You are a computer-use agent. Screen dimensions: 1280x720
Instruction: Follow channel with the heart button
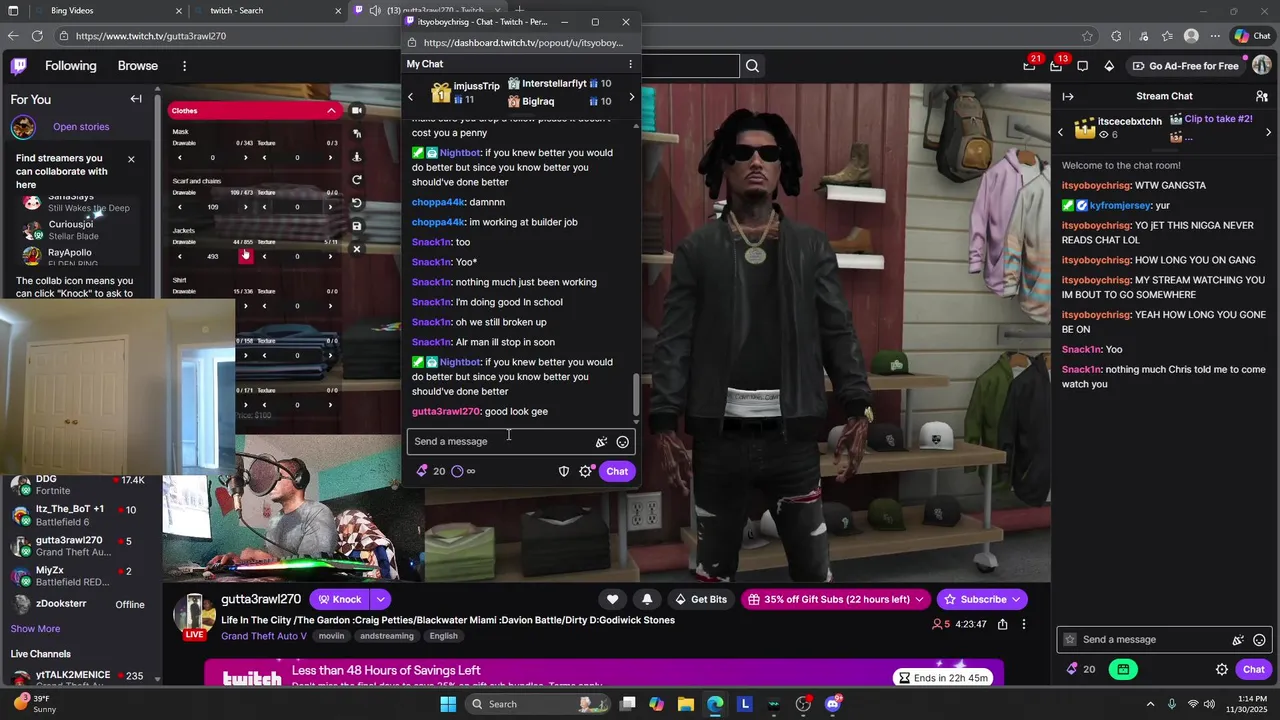tap(612, 599)
